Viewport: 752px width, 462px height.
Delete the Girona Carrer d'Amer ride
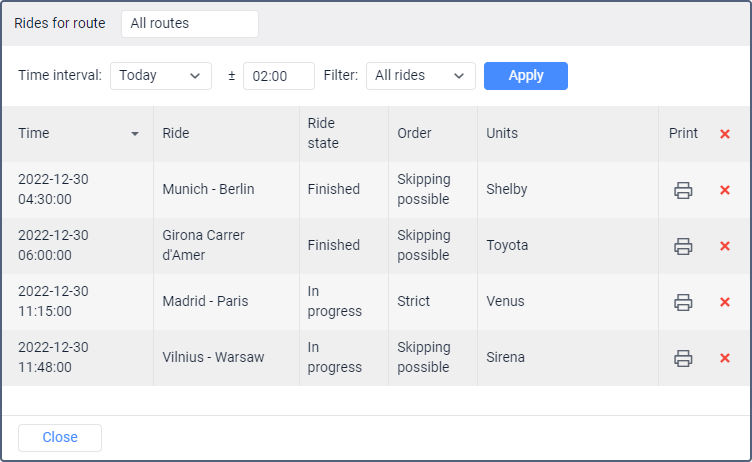click(725, 246)
